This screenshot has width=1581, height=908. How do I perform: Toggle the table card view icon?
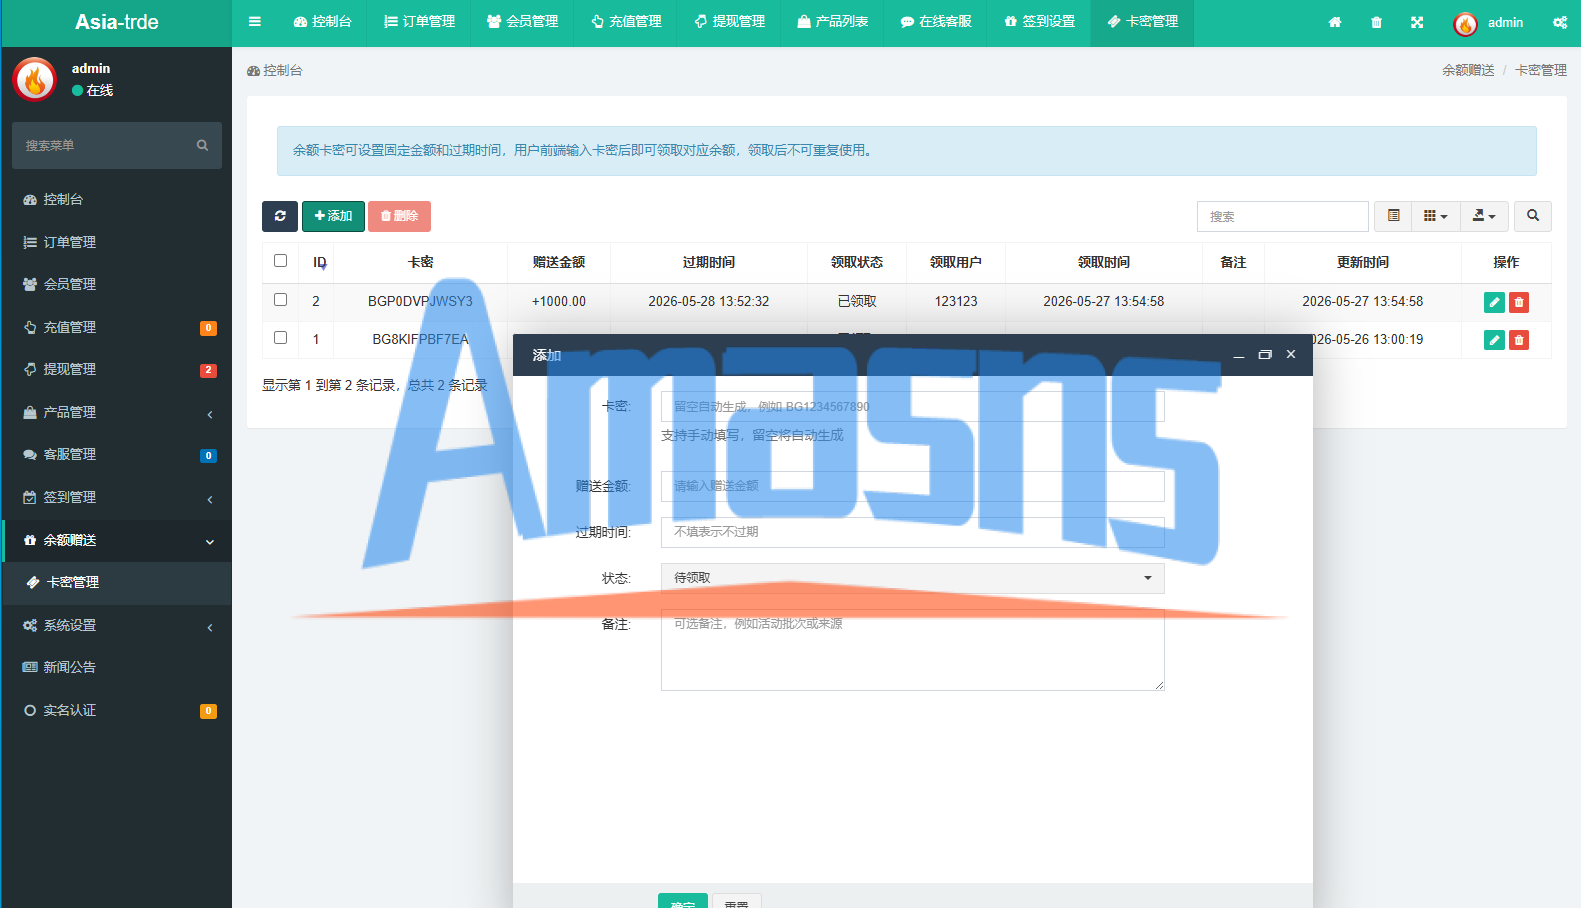(1393, 216)
